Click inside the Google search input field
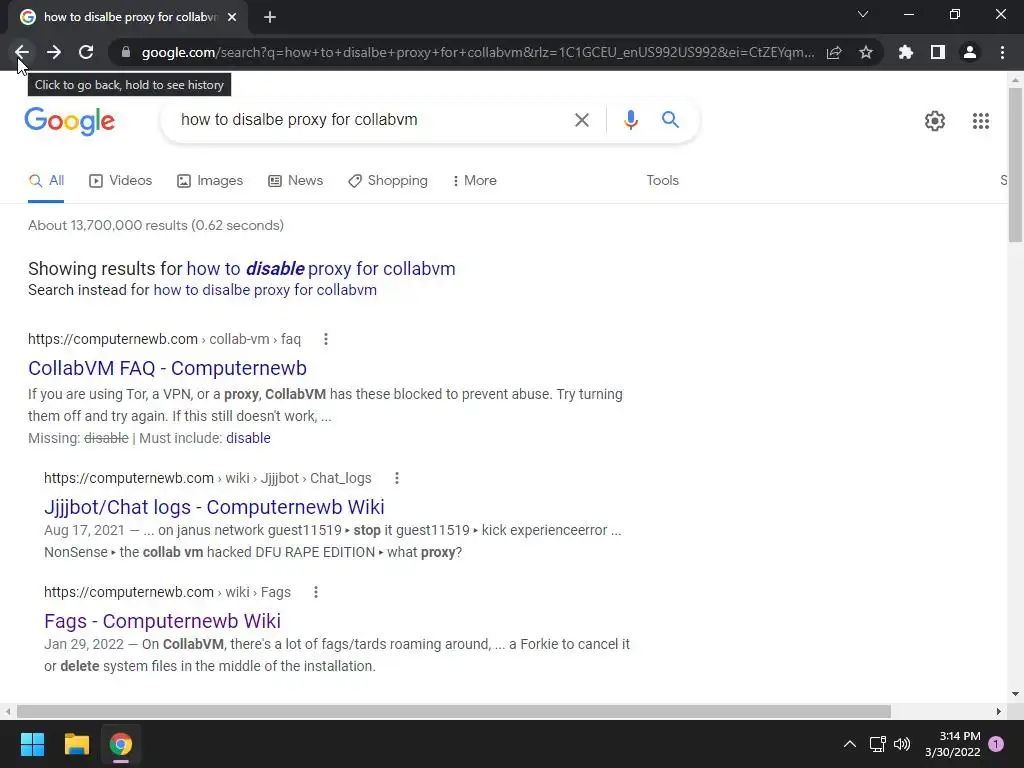This screenshot has width=1024, height=768. (x=369, y=120)
